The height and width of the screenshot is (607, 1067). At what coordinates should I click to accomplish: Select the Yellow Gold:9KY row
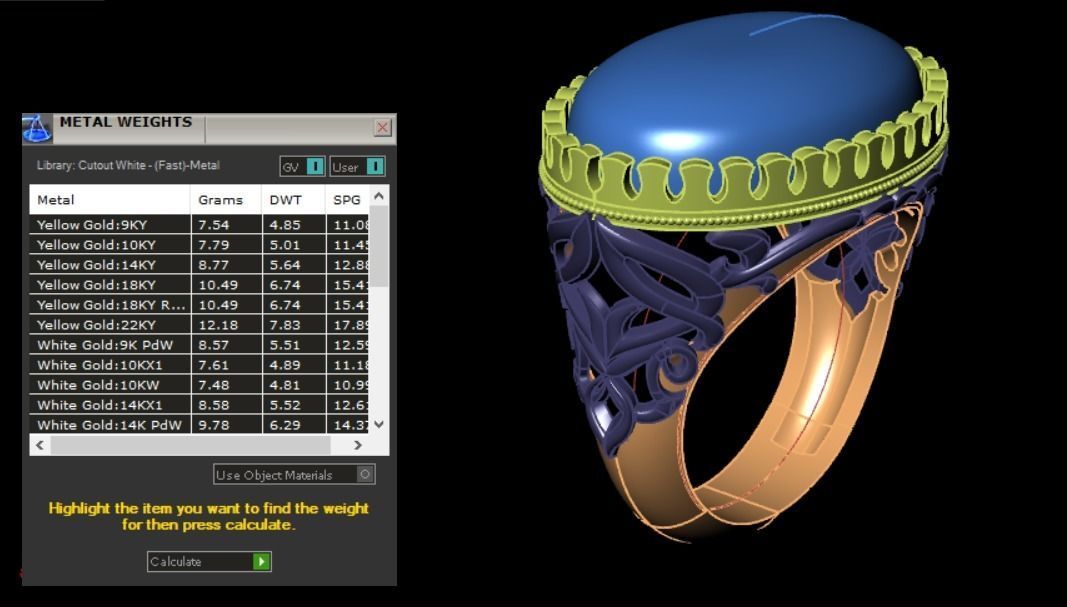(199, 225)
